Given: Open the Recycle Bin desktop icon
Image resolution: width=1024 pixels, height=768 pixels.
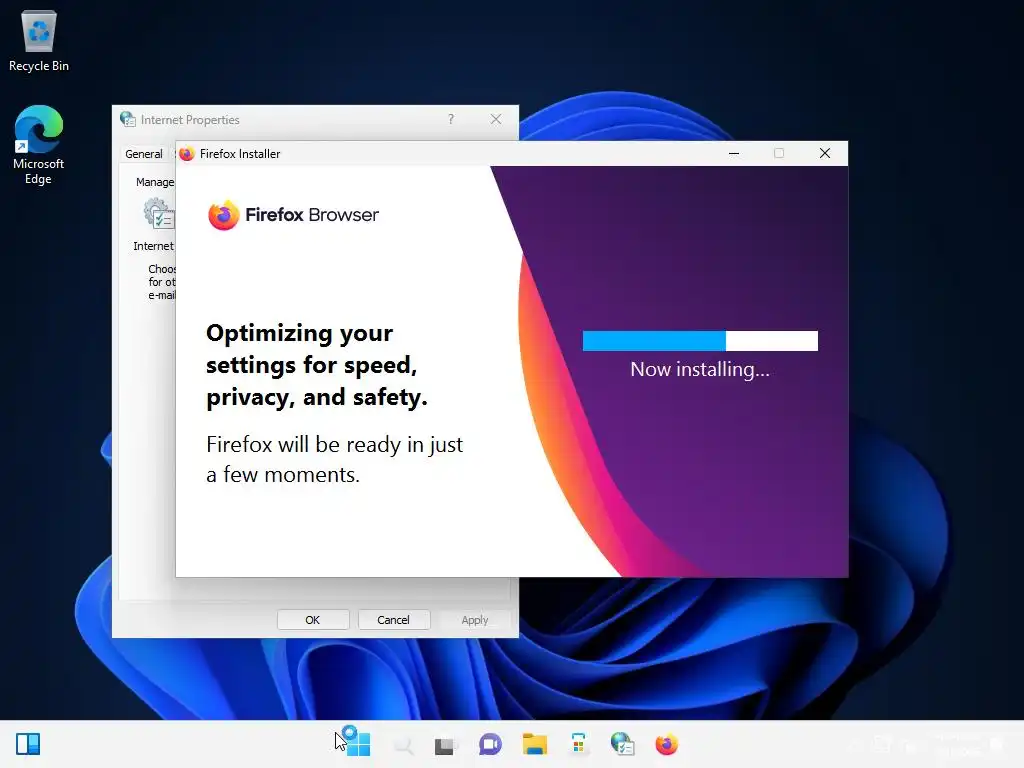Looking at the screenshot, I should [39, 40].
